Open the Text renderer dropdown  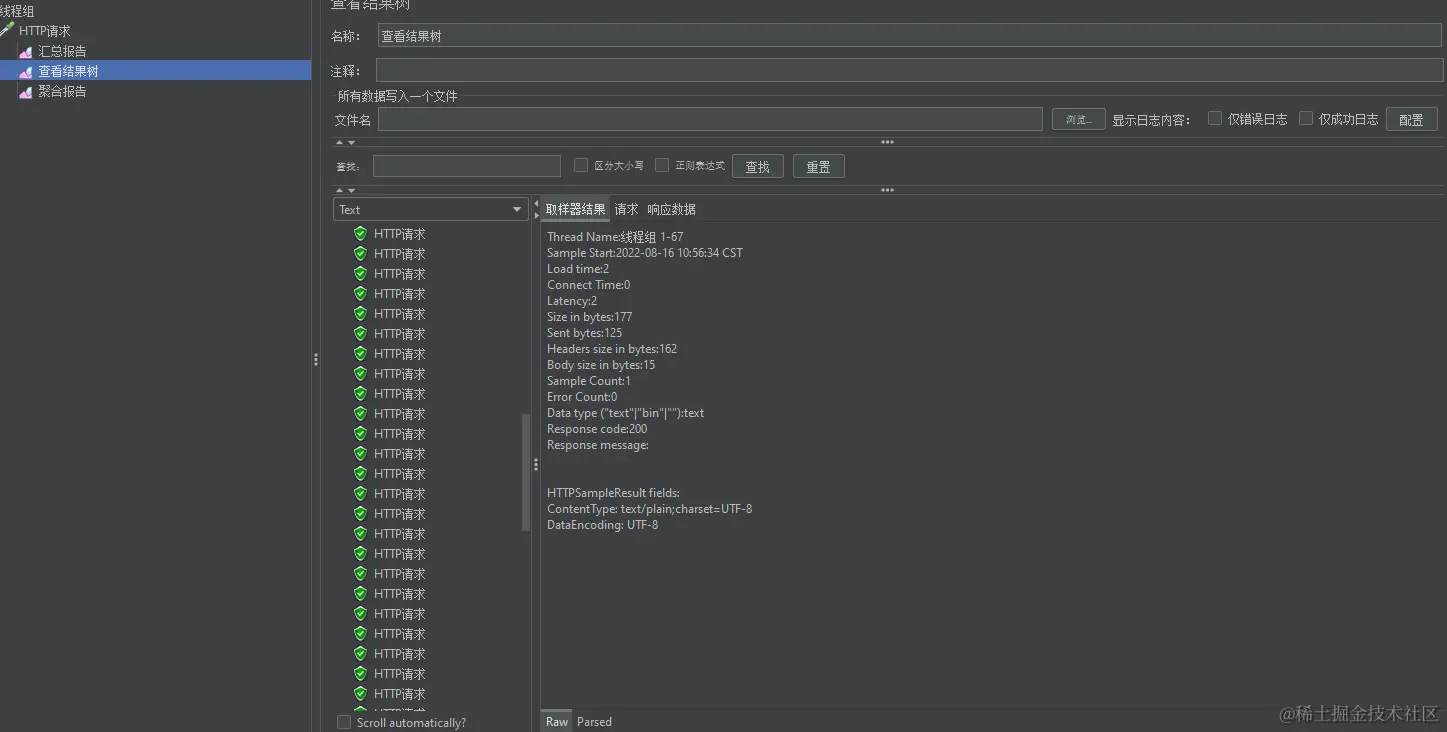click(430, 209)
